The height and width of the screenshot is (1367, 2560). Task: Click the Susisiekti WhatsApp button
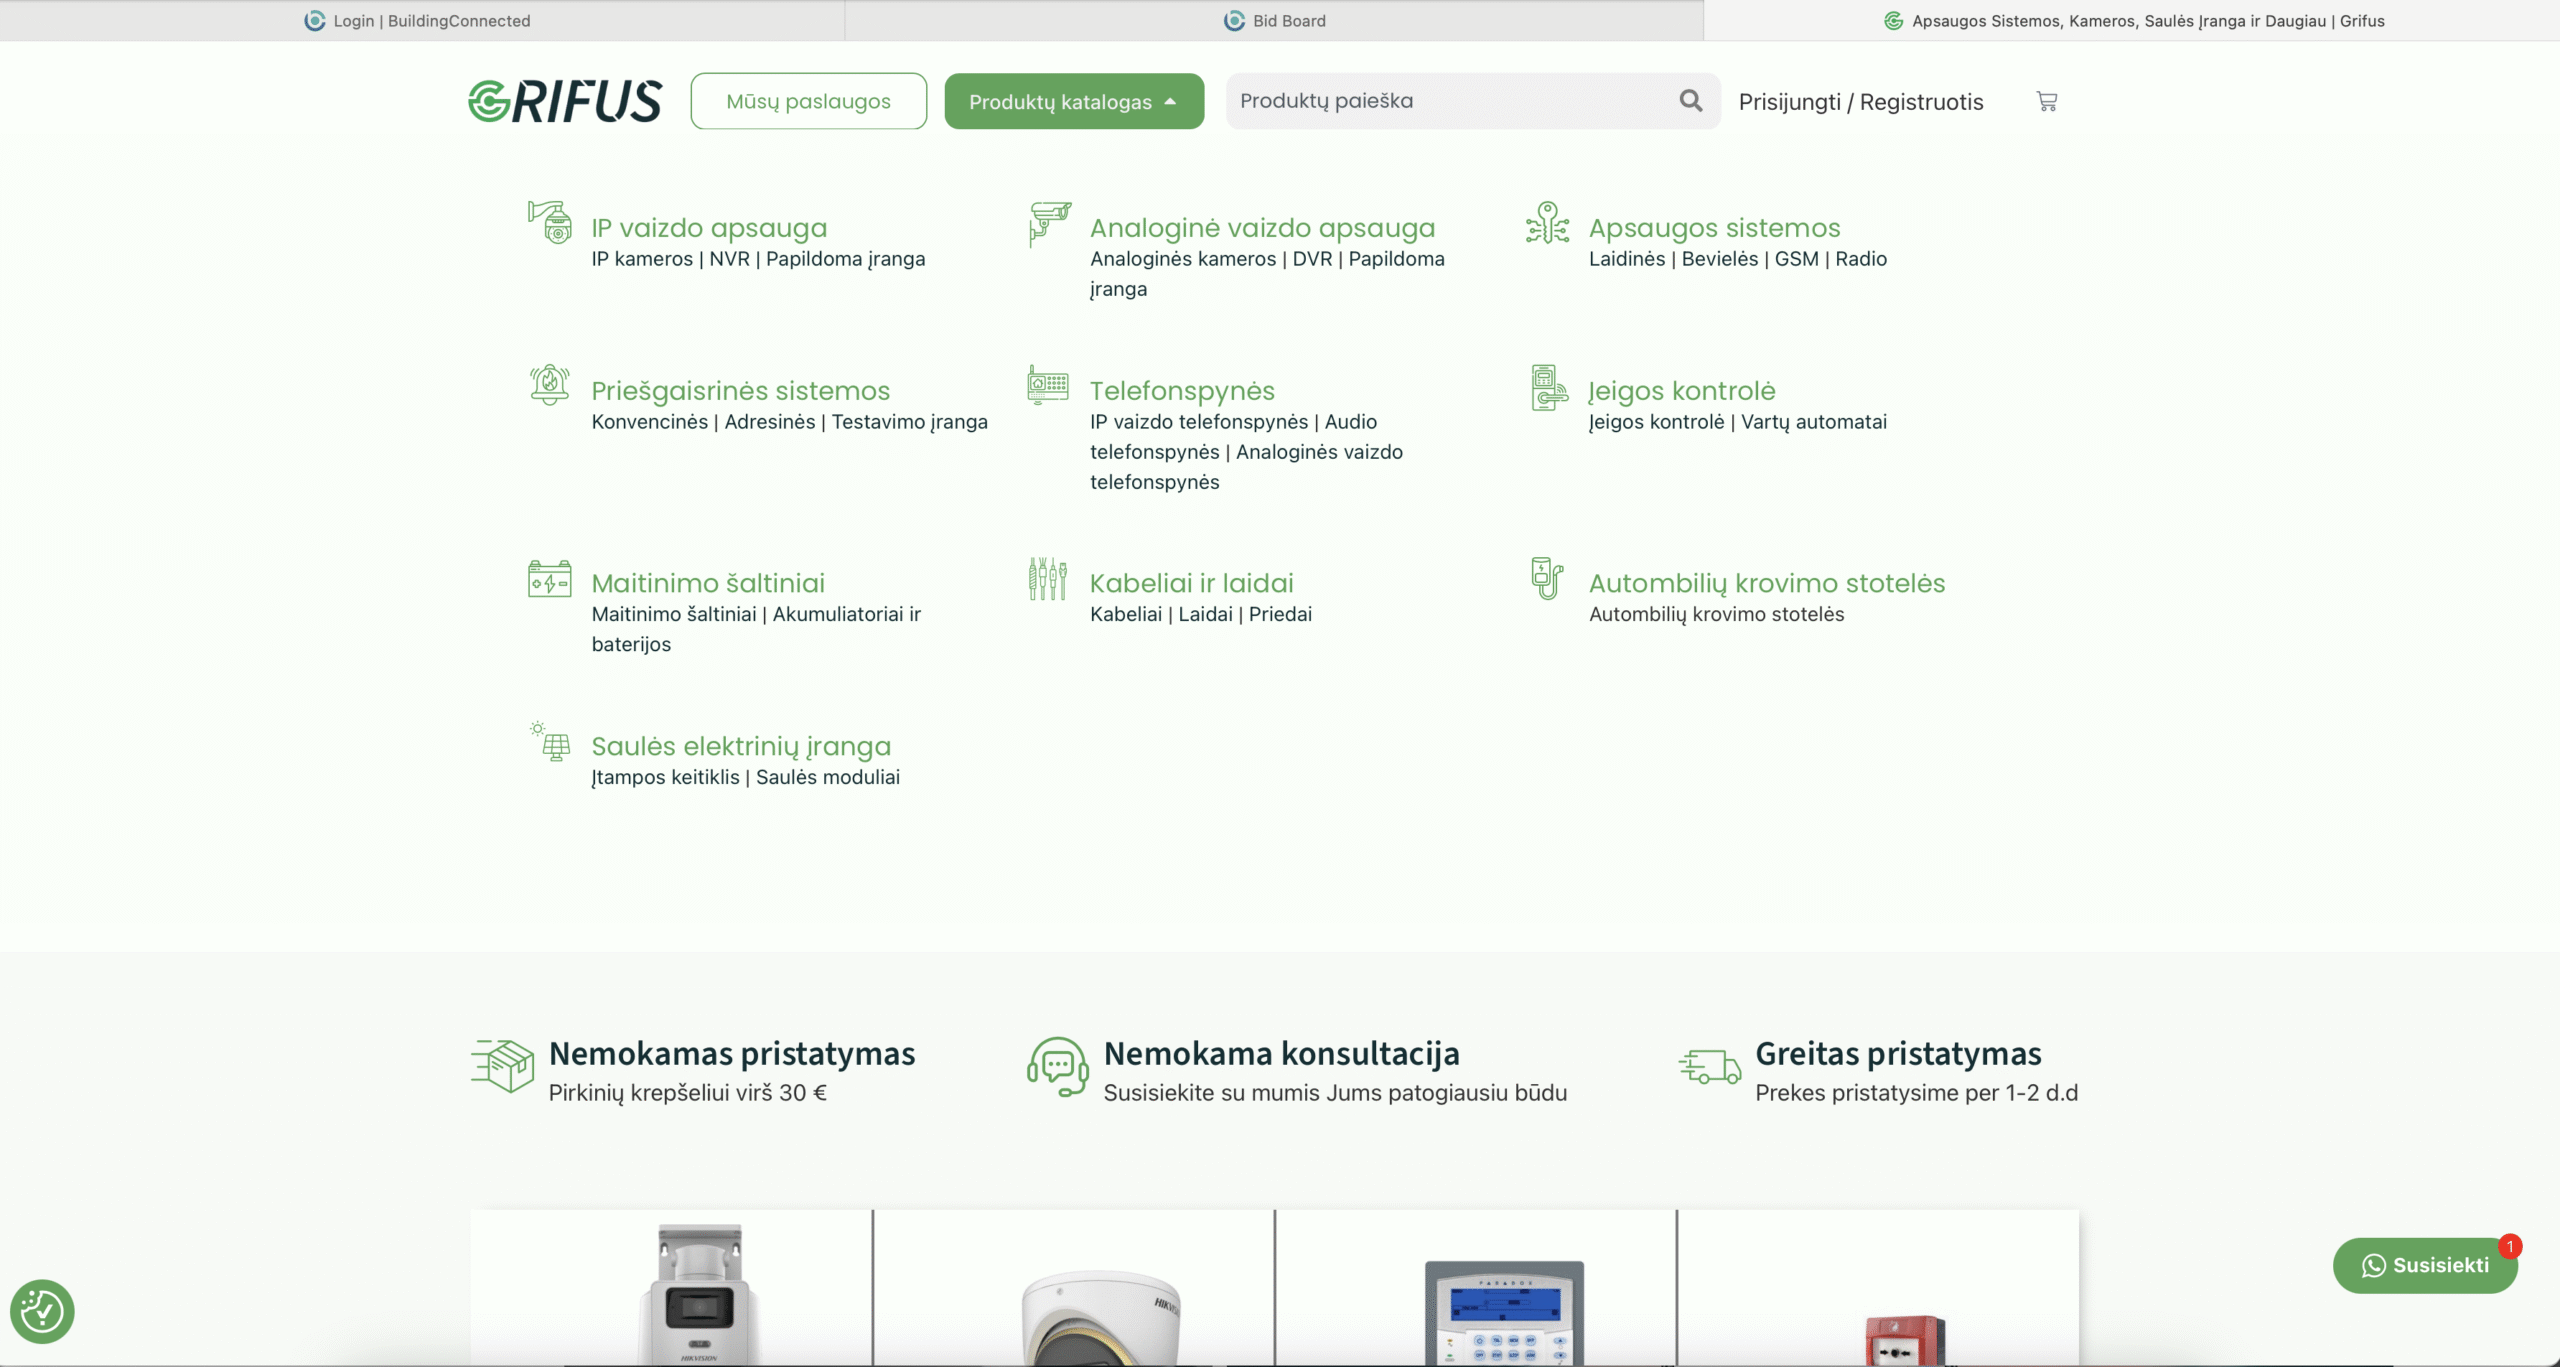point(2424,1265)
